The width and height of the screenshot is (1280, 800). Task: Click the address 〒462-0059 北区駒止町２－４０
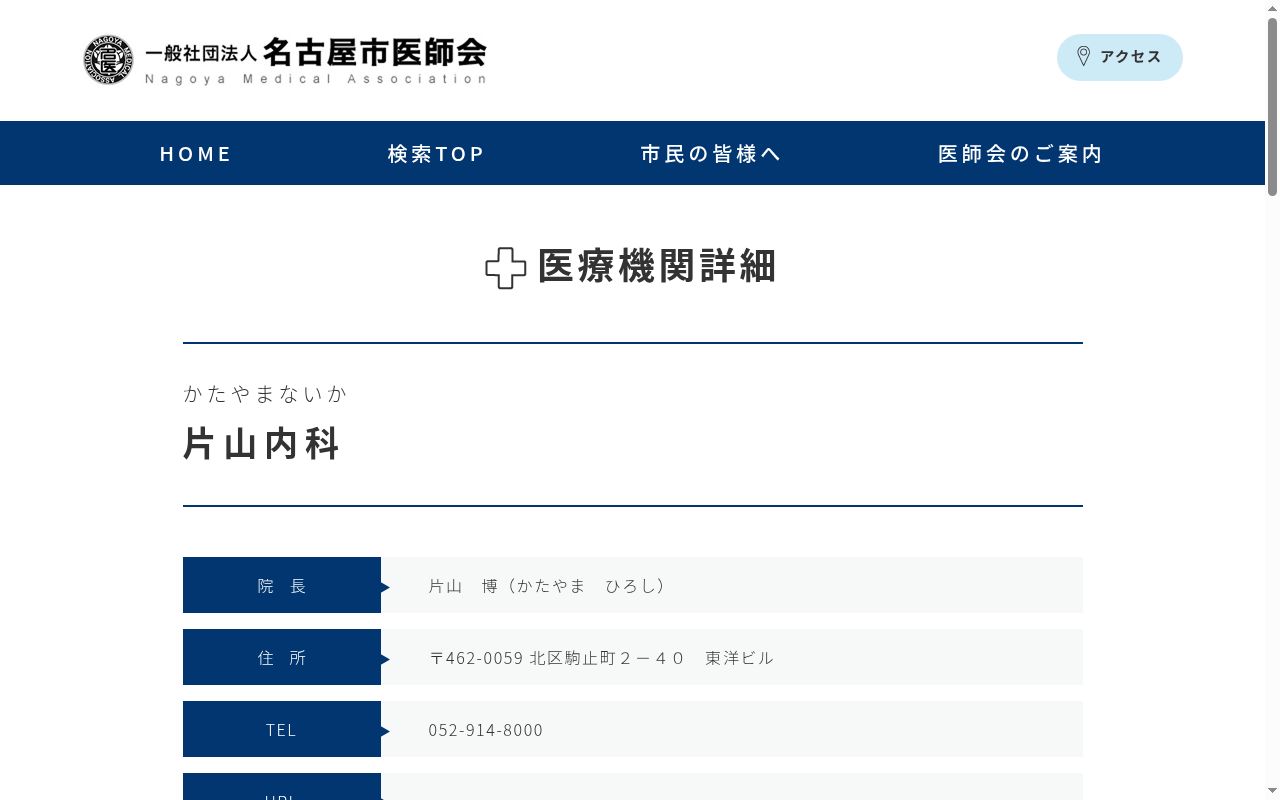click(x=557, y=658)
